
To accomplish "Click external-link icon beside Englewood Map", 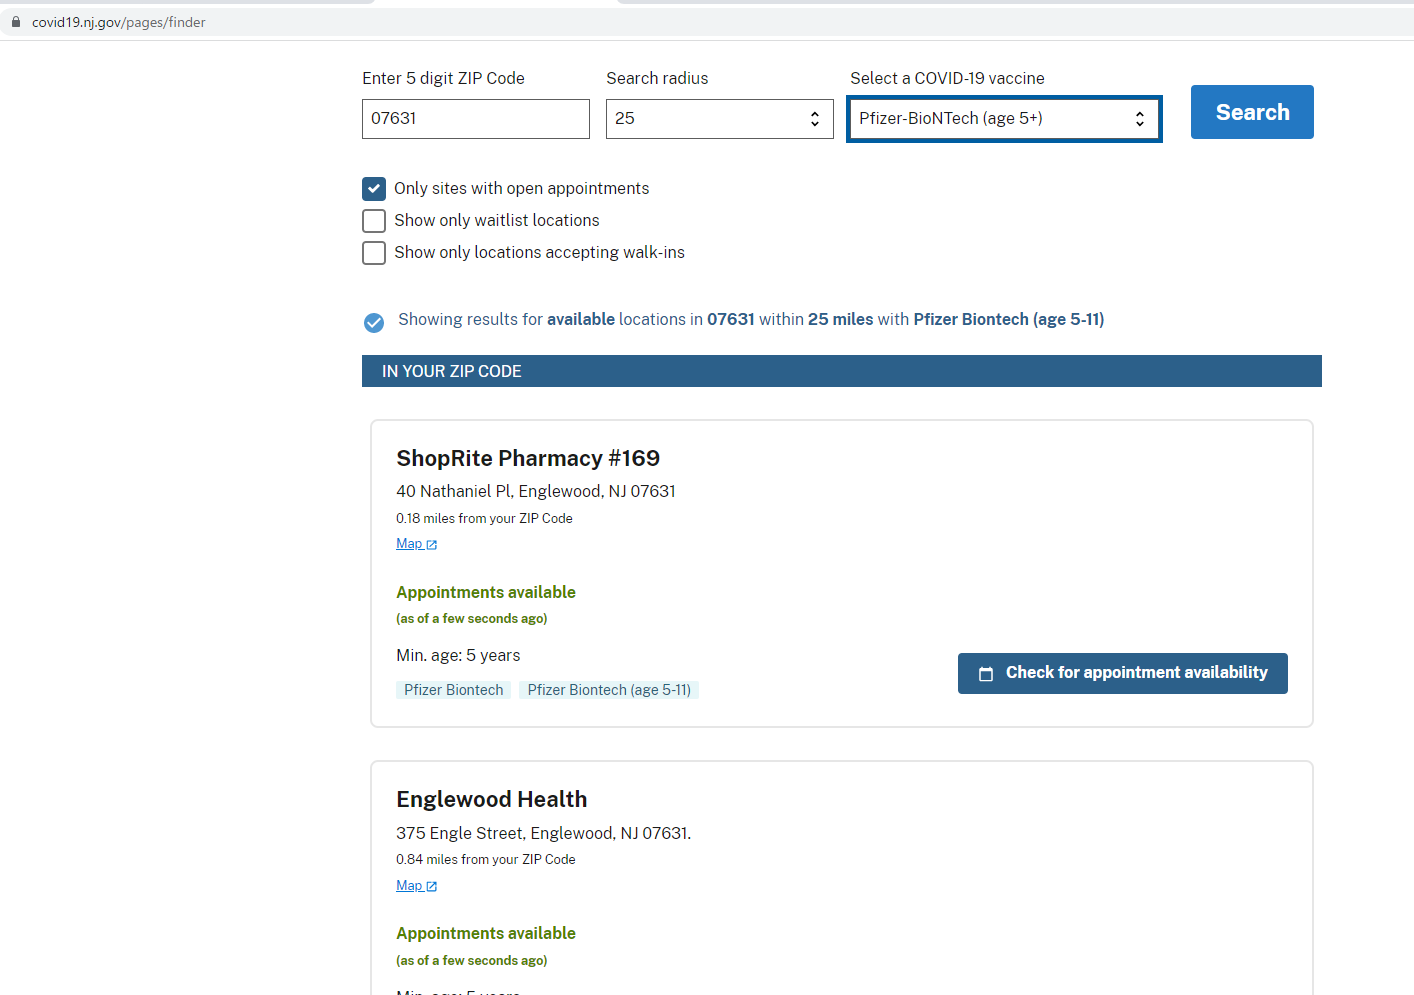I will tap(432, 887).
